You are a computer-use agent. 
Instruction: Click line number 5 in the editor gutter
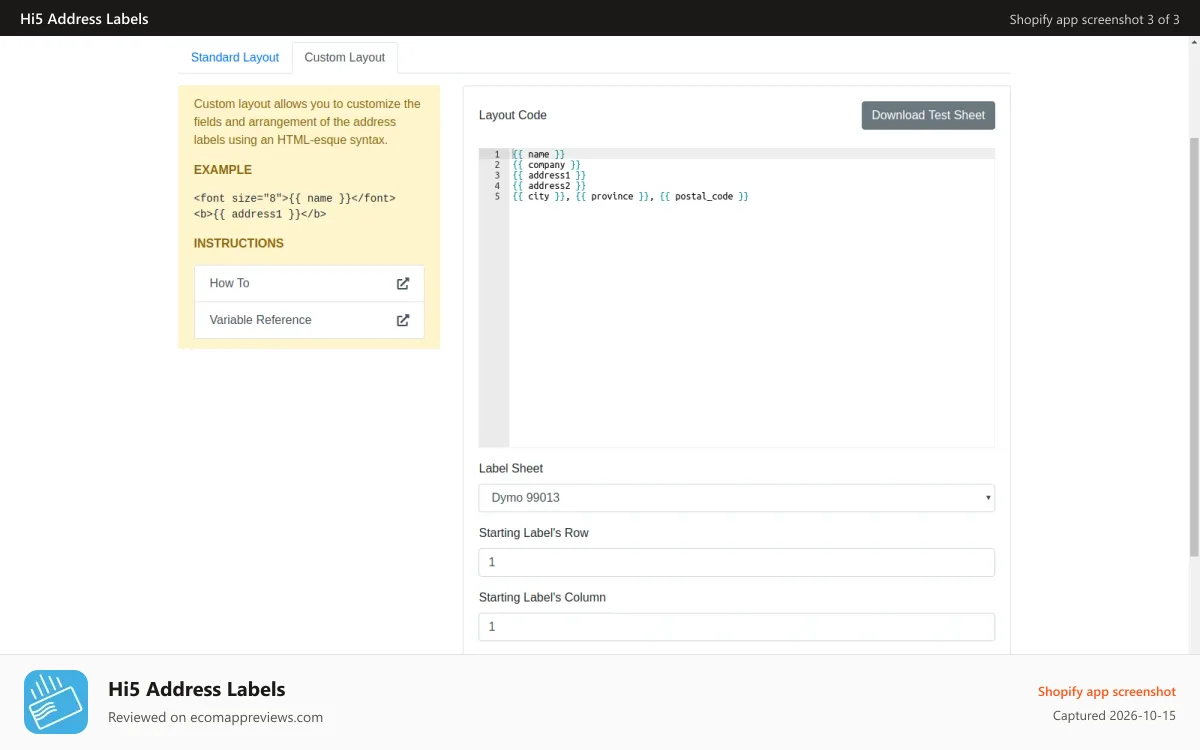(496, 196)
